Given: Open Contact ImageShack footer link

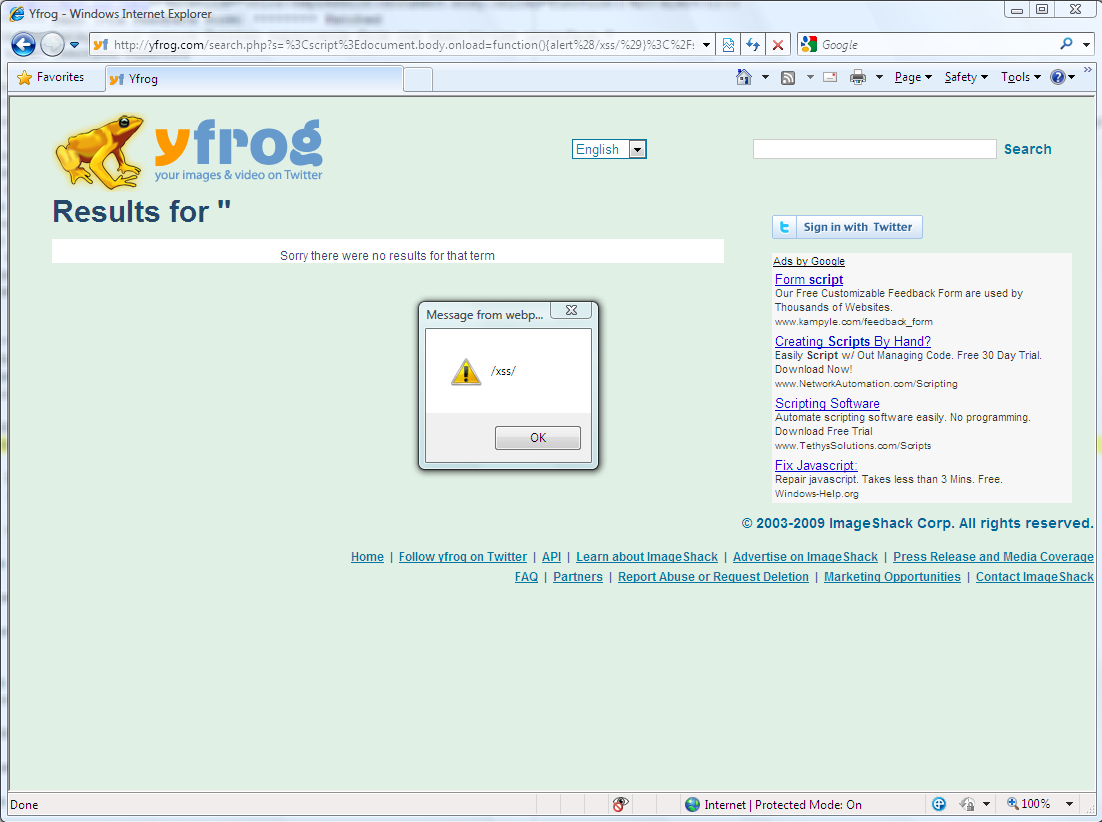Looking at the screenshot, I should [x=1035, y=577].
